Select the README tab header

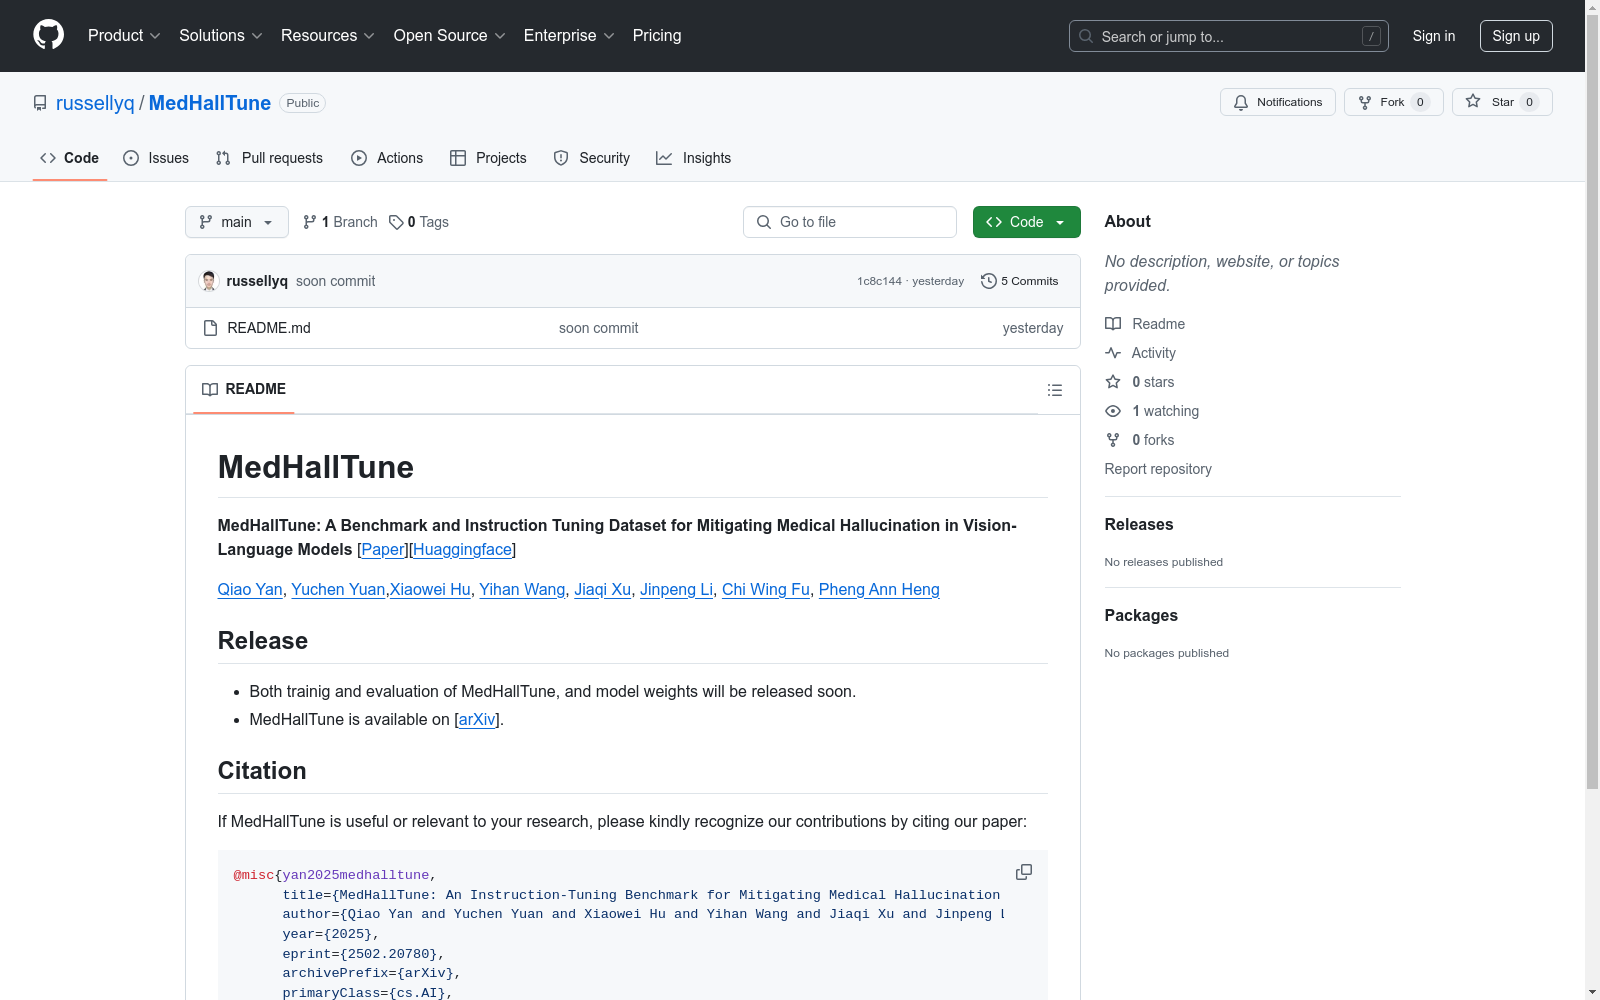244,389
